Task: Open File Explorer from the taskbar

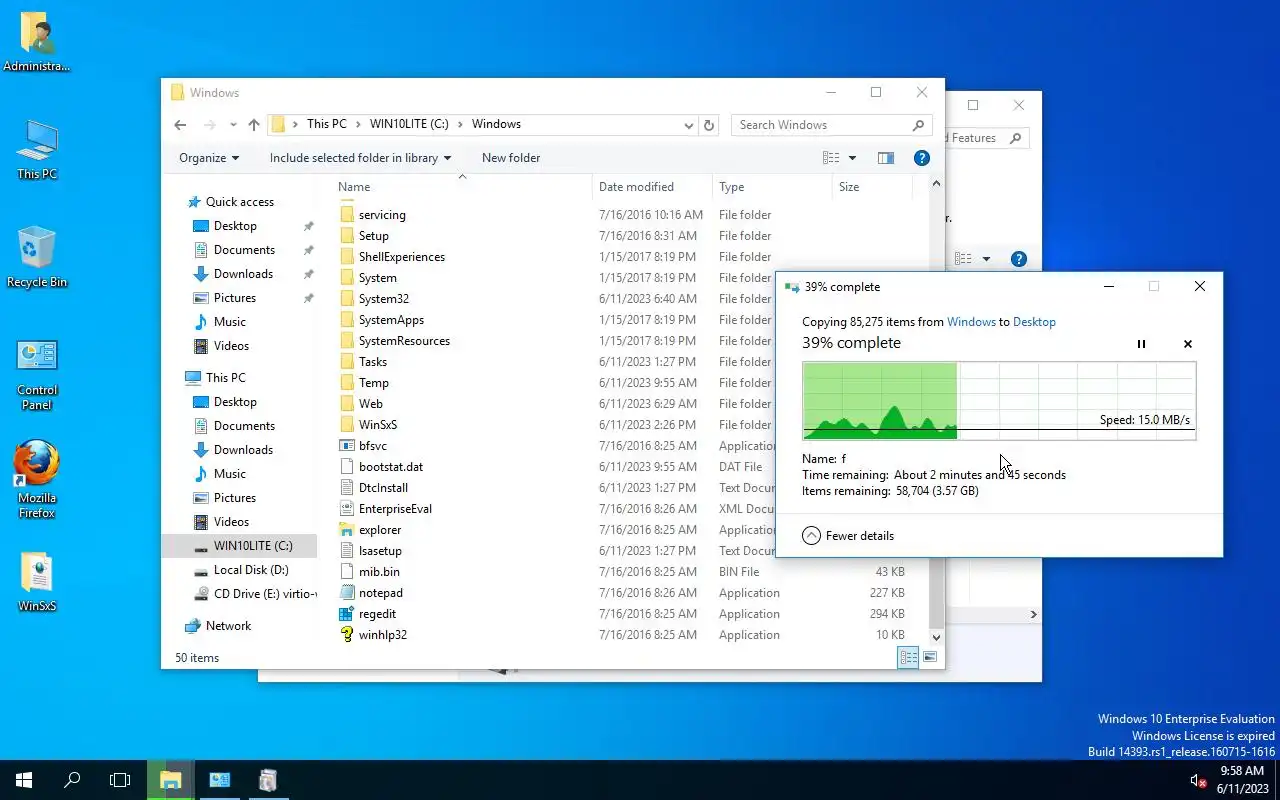Action: point(171,780)
